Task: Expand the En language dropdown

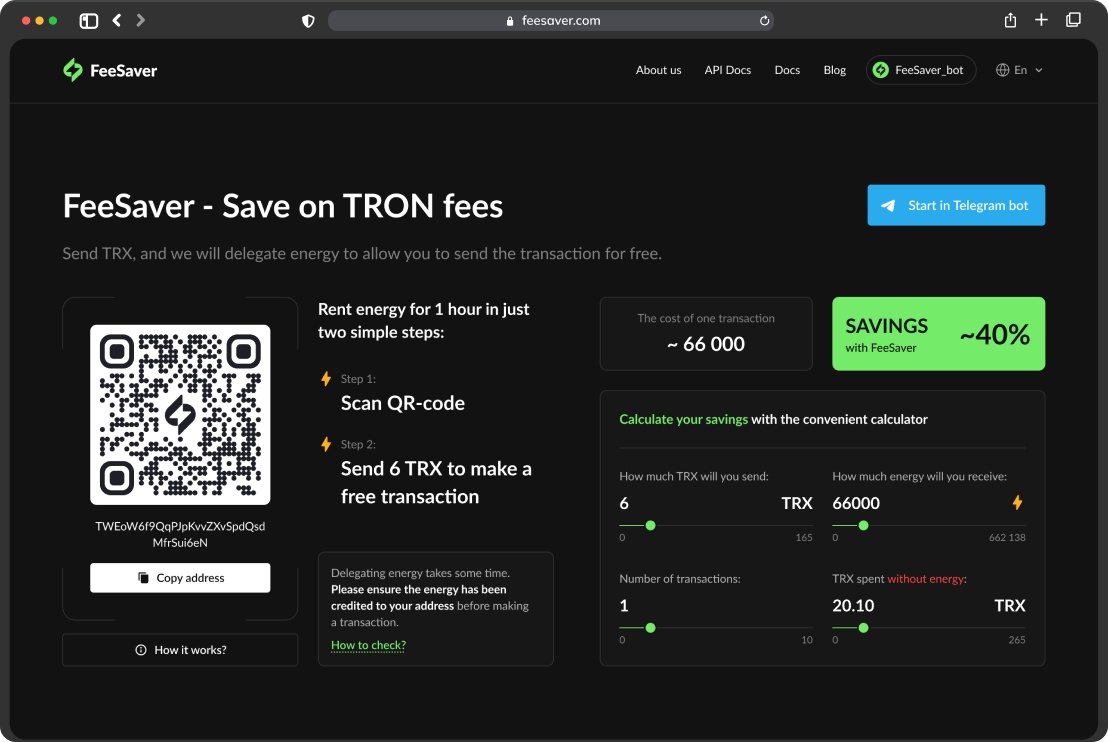Action: coord(1019,70)
